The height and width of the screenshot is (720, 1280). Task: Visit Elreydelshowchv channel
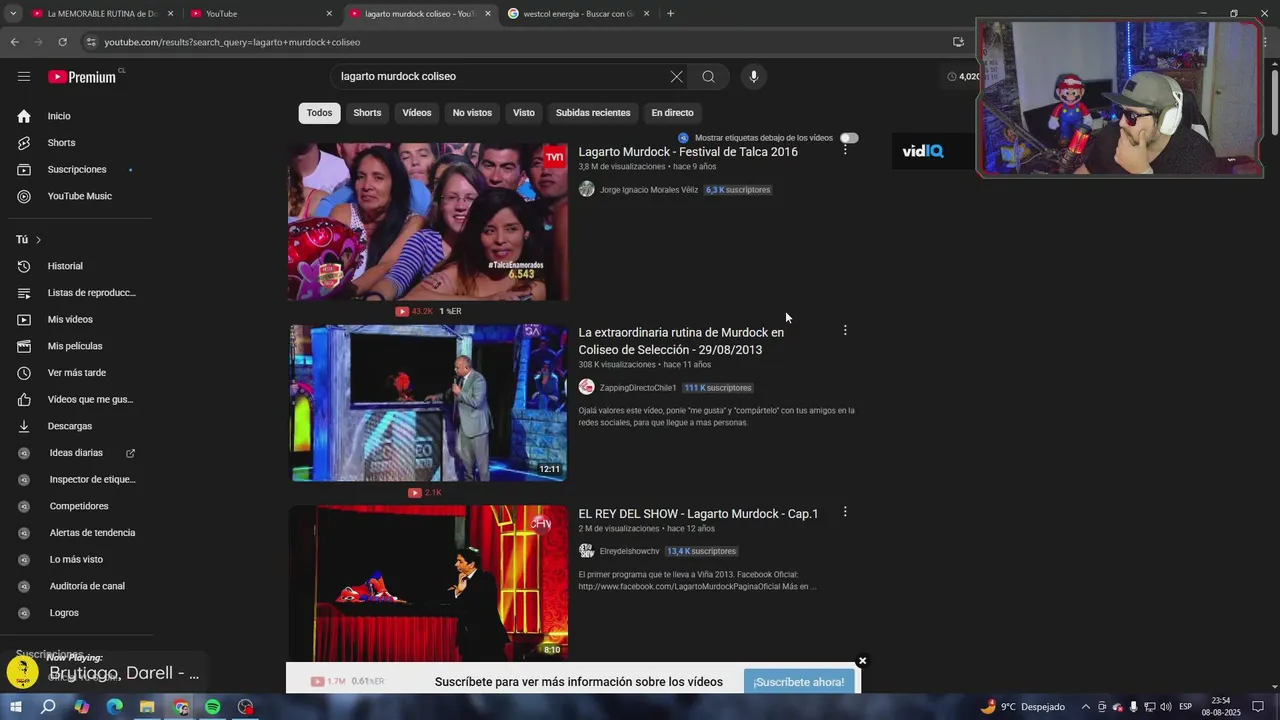pos(629,552)
